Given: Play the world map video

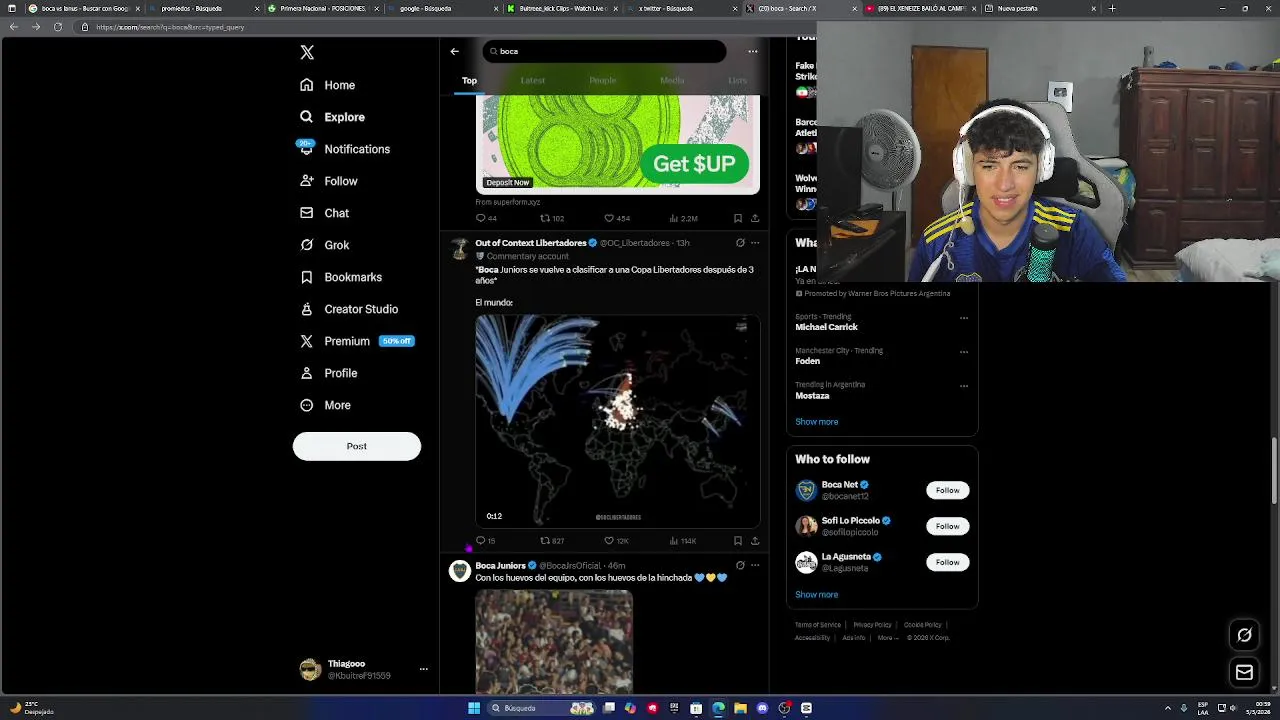Looking at the screenshot, I should [x=617, y=421].
